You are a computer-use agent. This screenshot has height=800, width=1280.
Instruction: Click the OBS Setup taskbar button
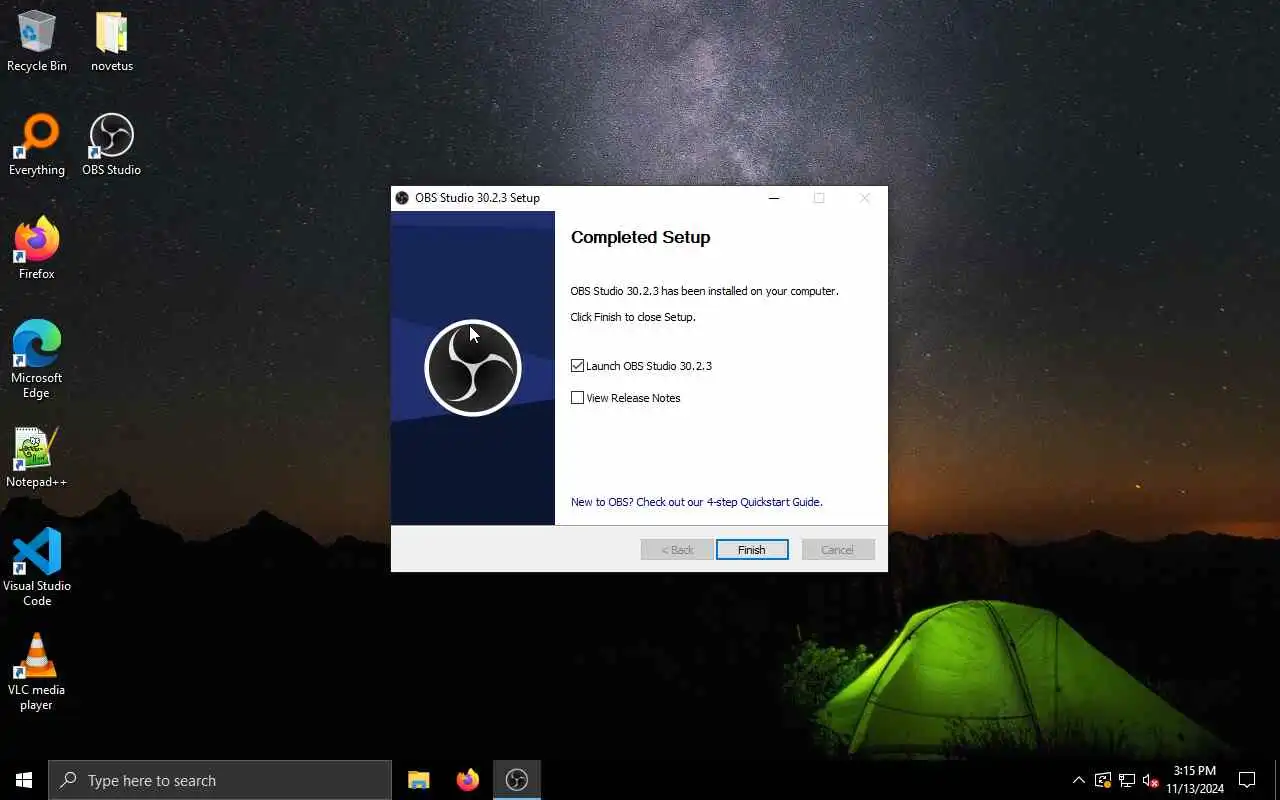pyautogui.click(x=517, y=780)
